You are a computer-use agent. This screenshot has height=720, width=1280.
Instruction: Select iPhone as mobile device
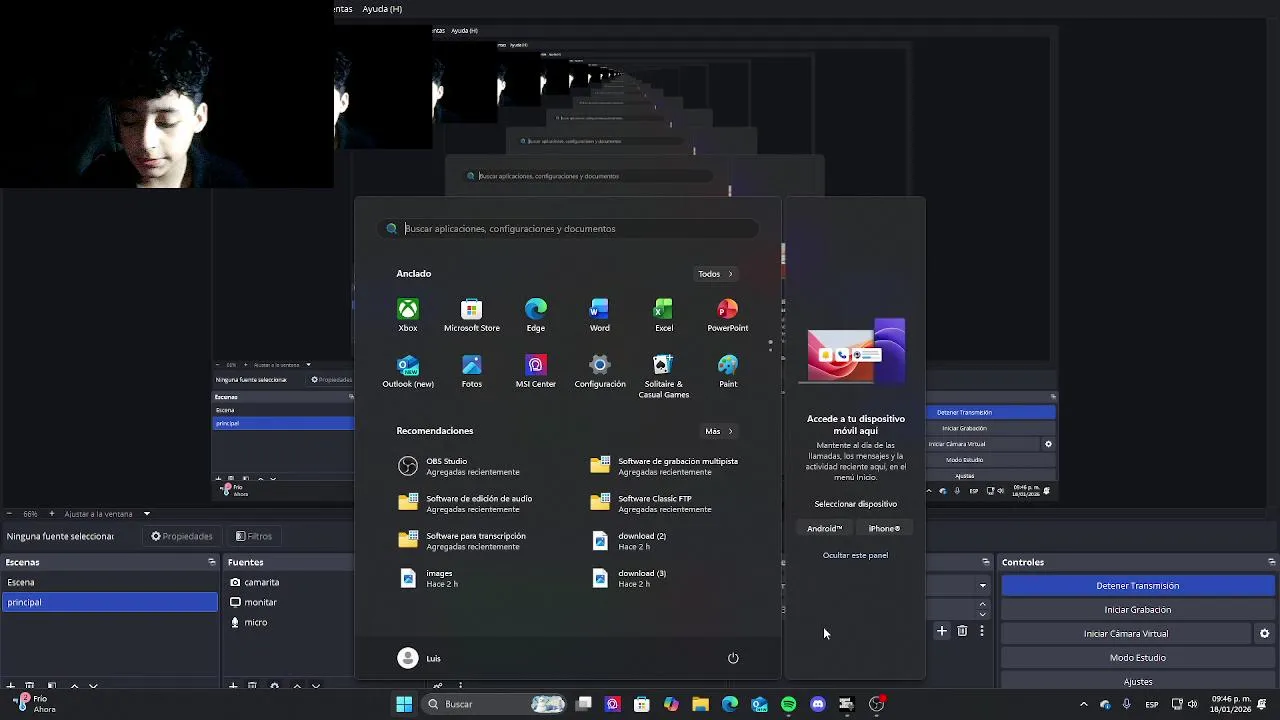pyautogui.click(x=884, y=528)
